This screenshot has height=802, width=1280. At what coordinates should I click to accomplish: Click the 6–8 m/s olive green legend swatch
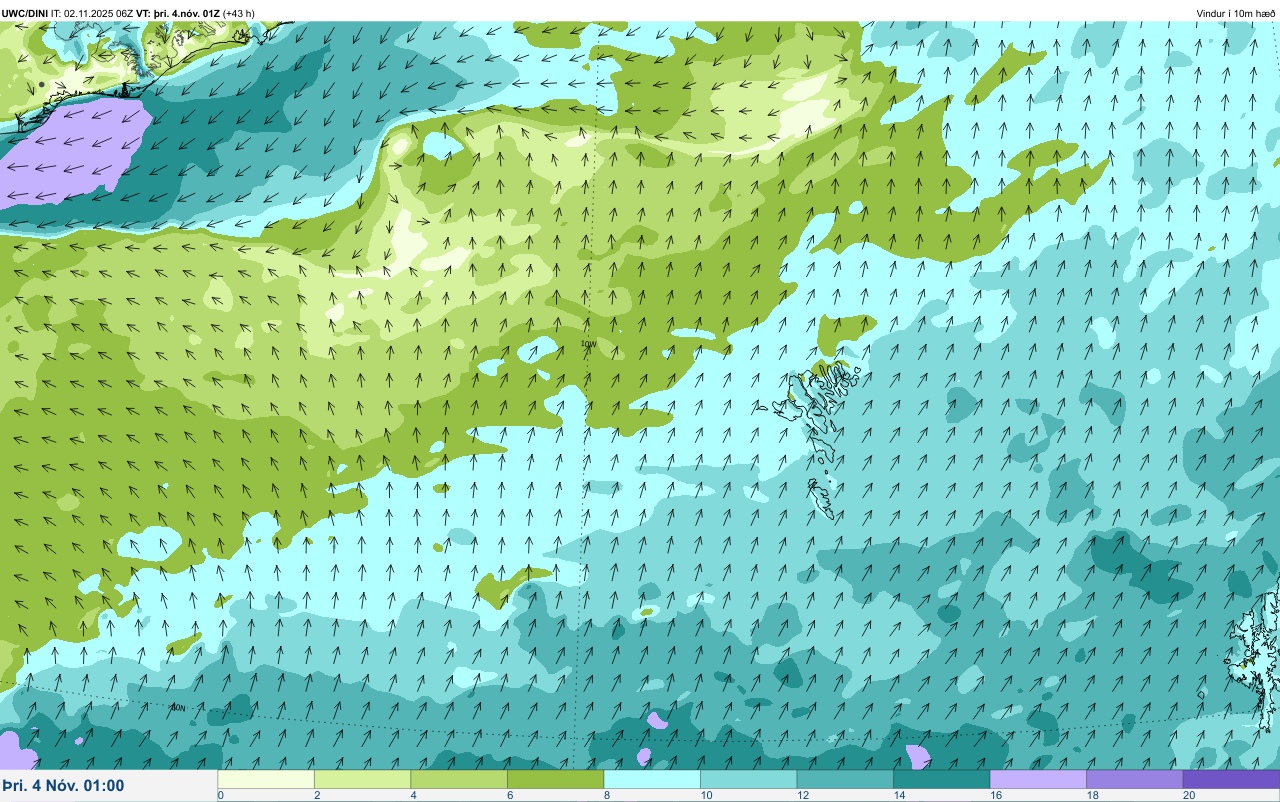(x=555, y=779)
